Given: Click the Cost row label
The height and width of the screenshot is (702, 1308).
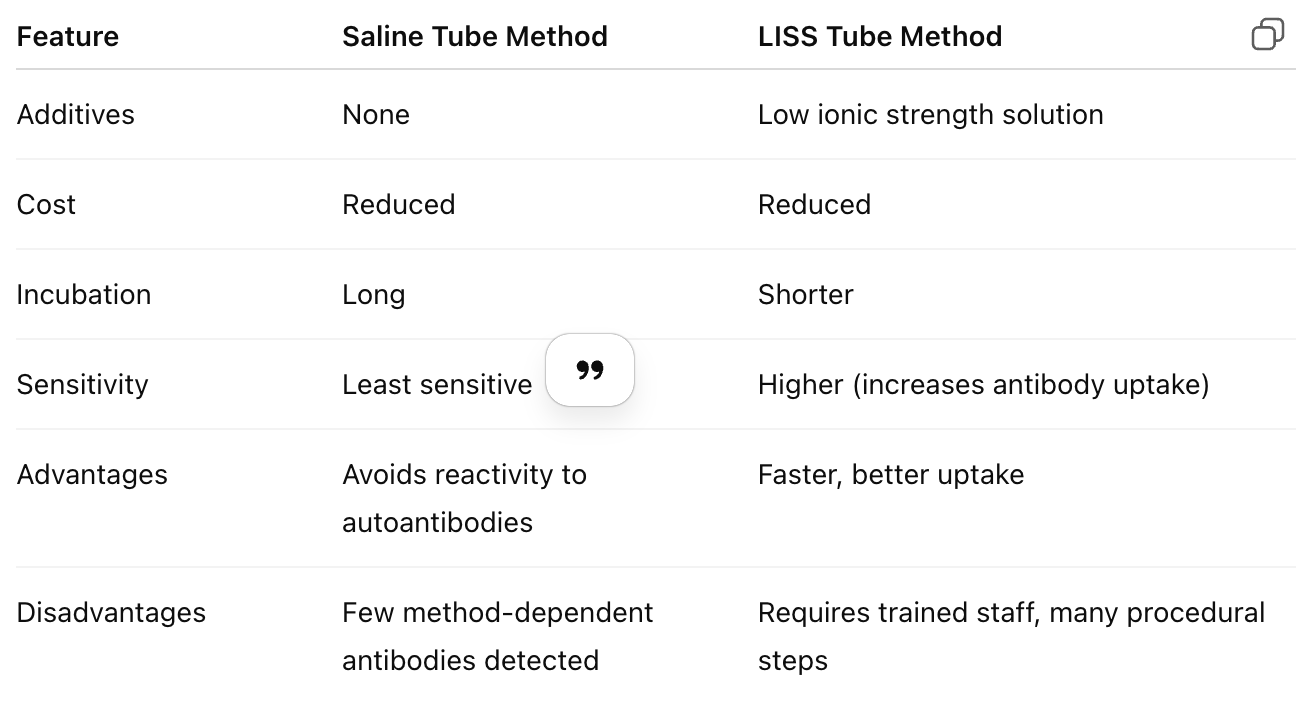Looking at the screenshot, I should tap(47, 205).
